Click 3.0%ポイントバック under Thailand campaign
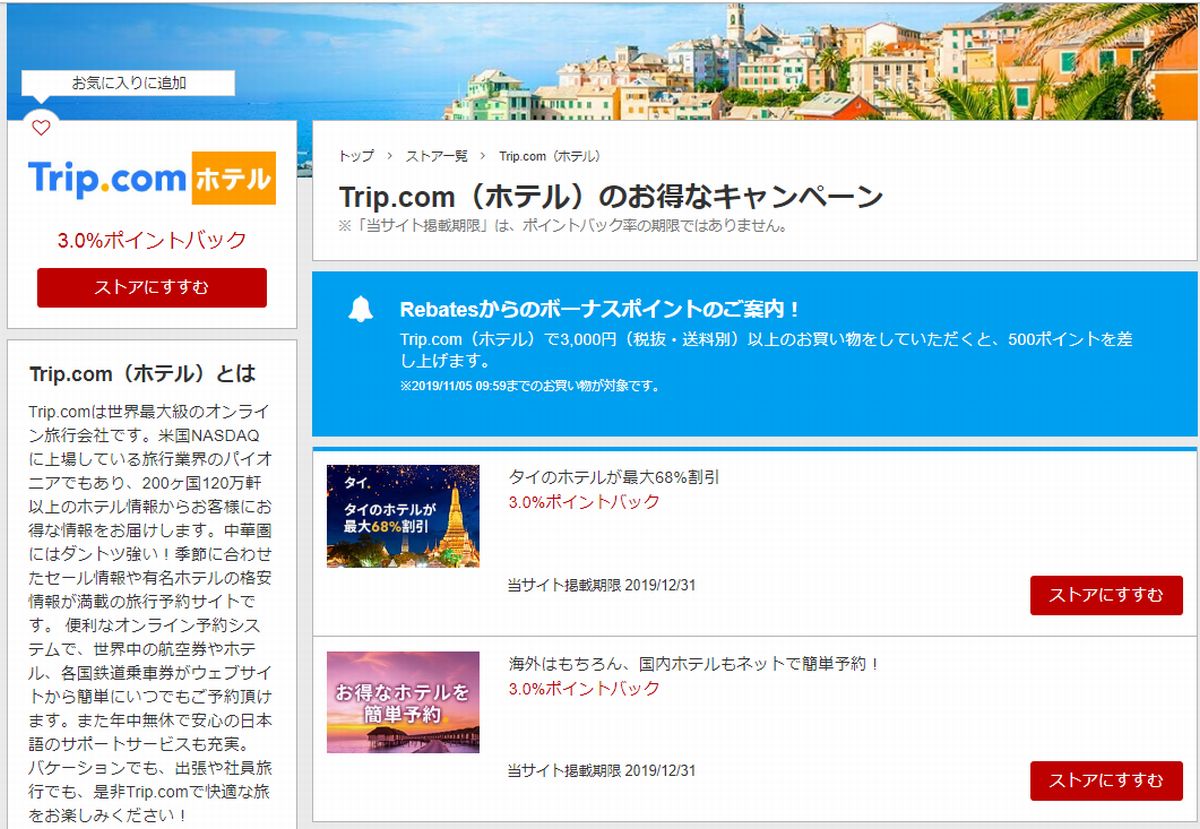This screenshot has width=1200, height=829. tap(584, 502)
